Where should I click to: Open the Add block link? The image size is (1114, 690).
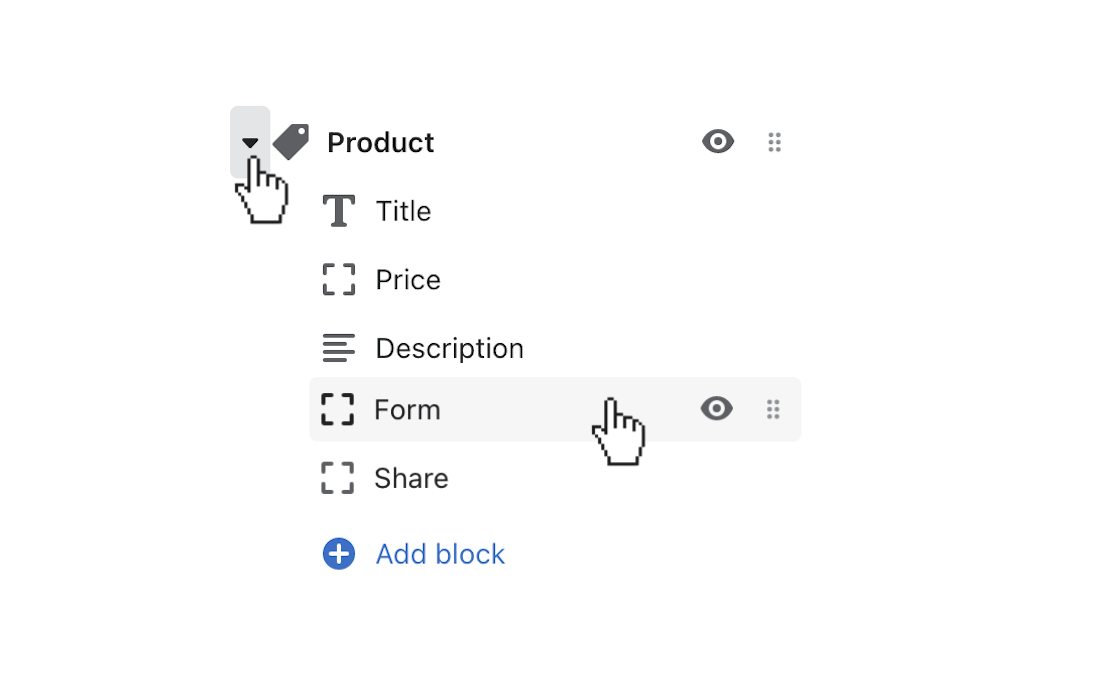point(440,553)
